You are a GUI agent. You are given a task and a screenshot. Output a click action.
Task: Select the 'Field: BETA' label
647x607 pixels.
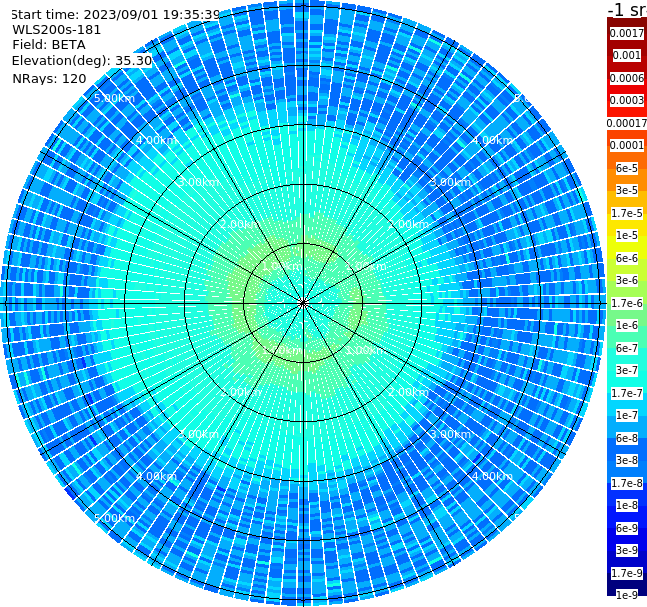[x=49, y=45]
